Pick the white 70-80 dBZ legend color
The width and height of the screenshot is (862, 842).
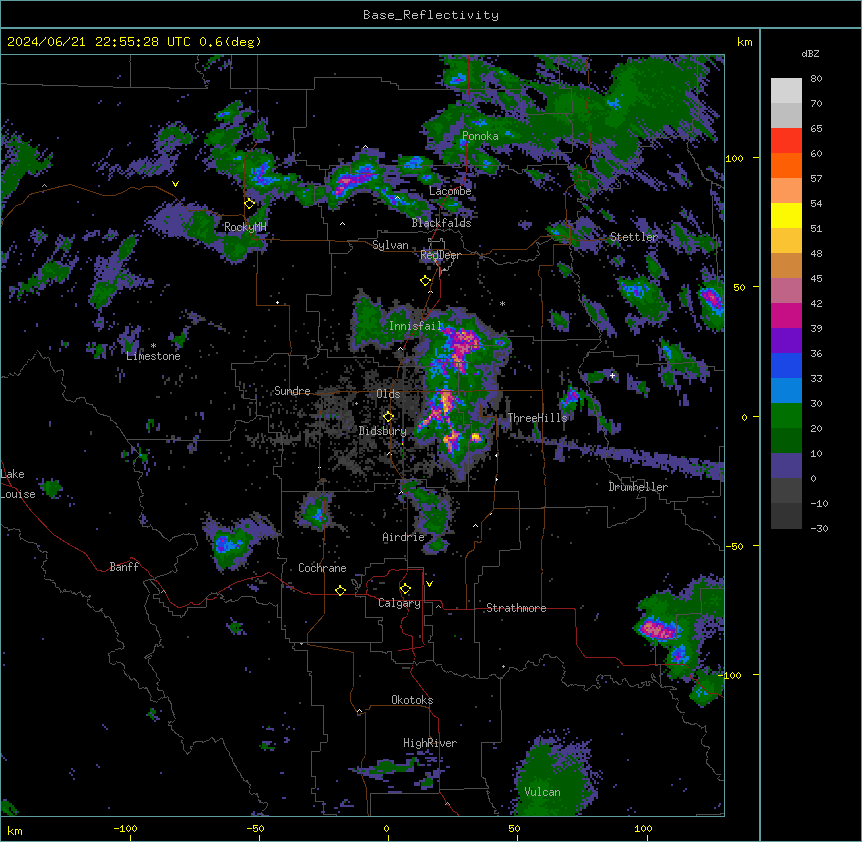(x=786, y=91)
